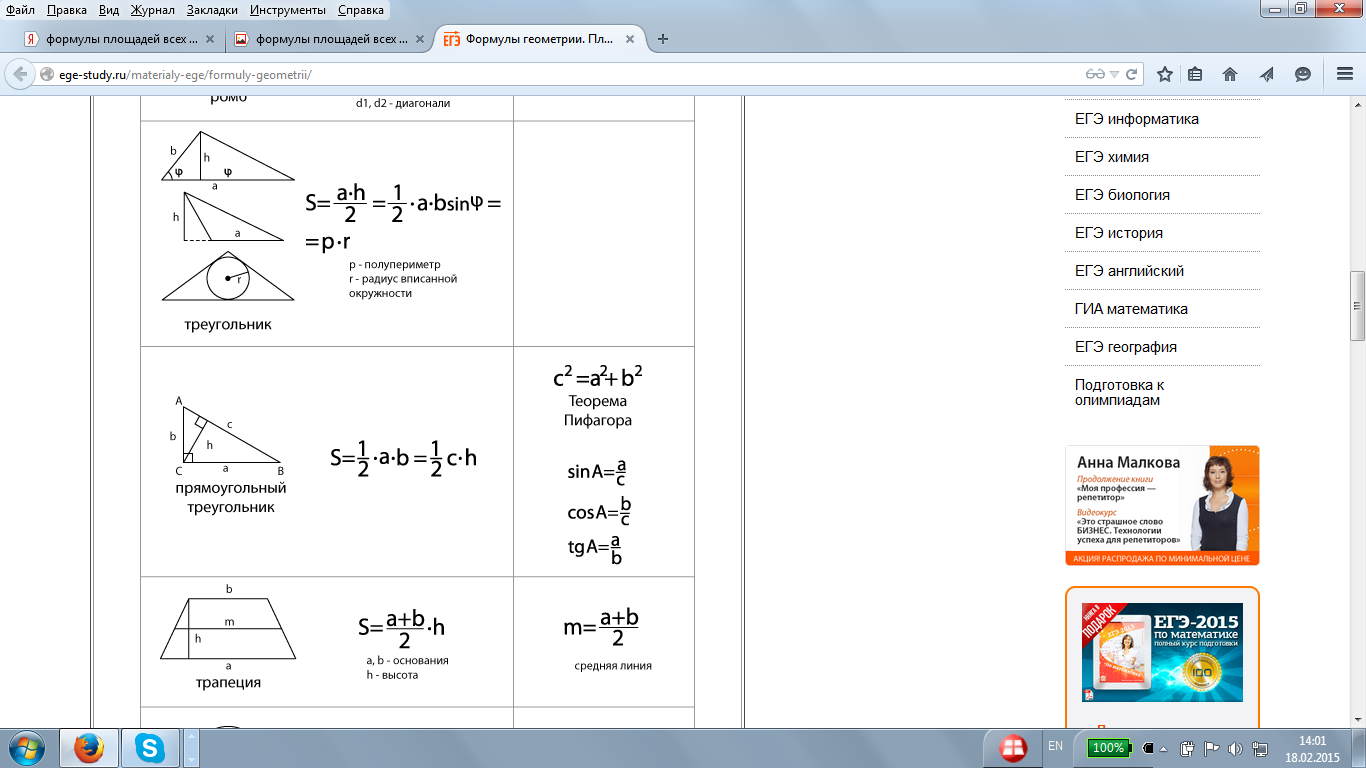Viewport: 1366px width, 768px height.
Task: Click the 'a, b - основания' text
Action: click(407, 661)
